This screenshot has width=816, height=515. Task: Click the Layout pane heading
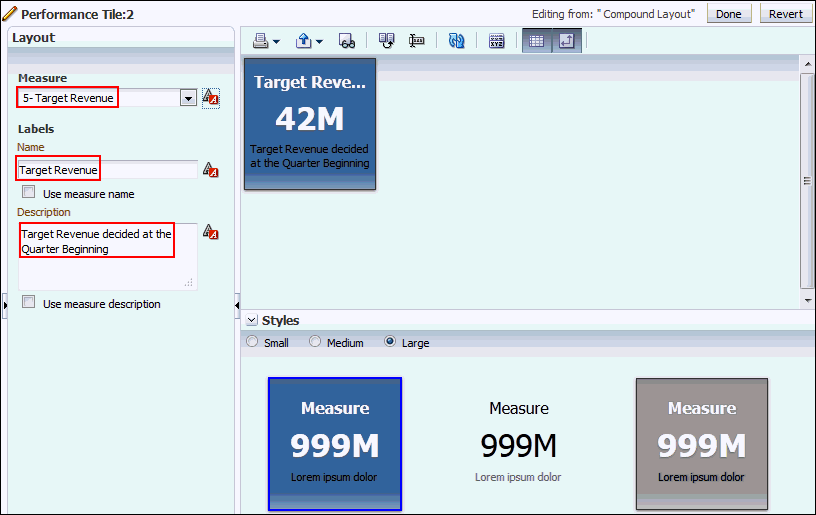point(33,37)
